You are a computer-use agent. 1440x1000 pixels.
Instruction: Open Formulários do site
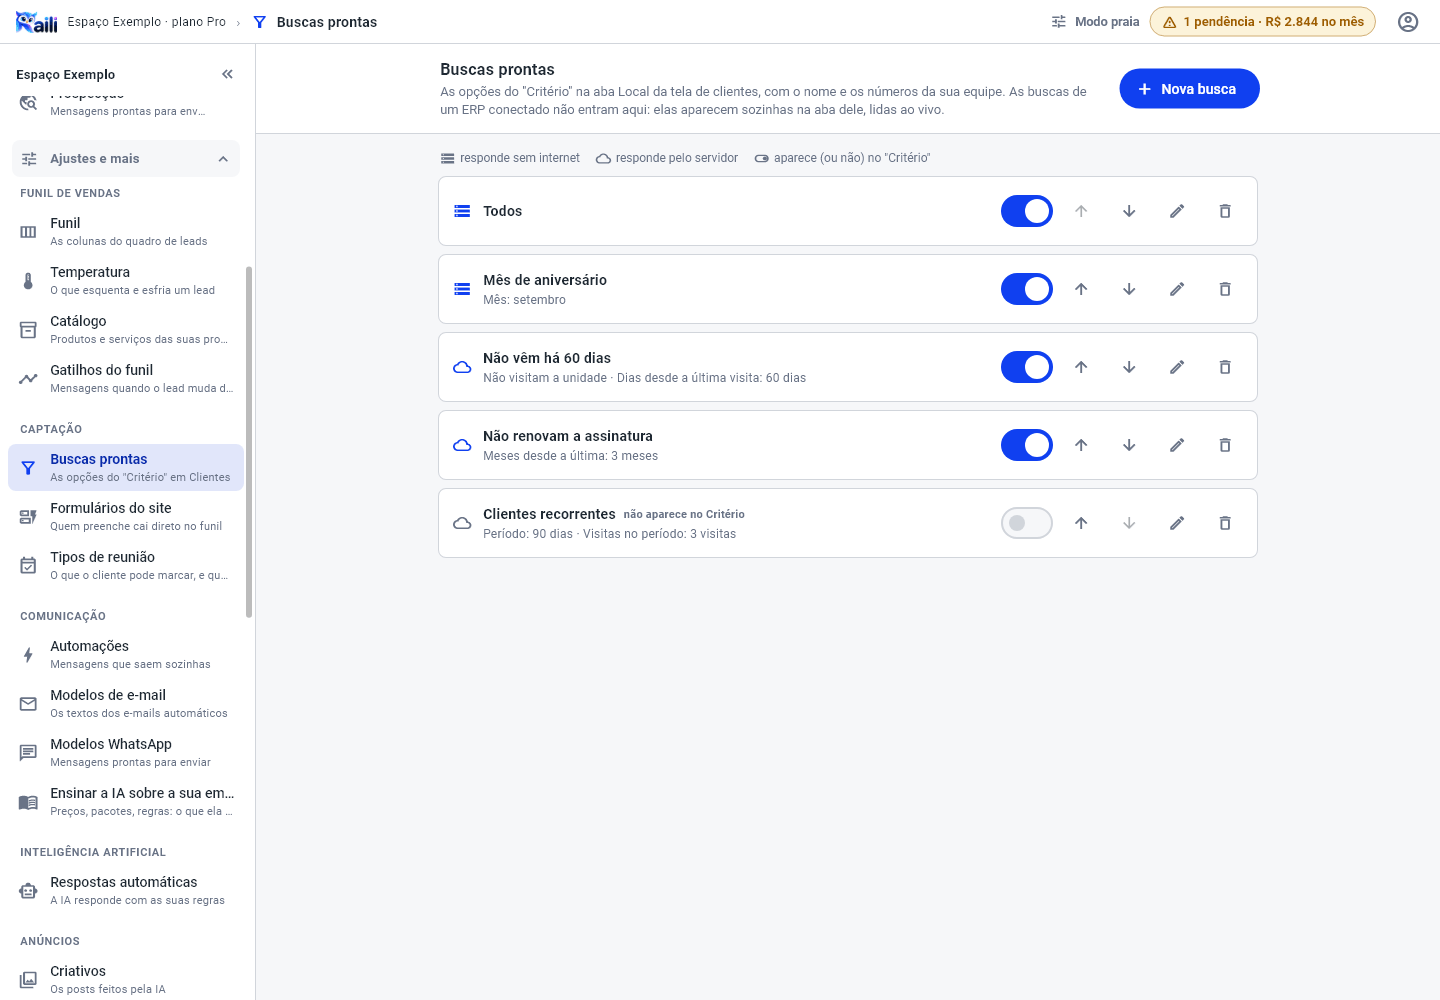click(x=126, y=516)
